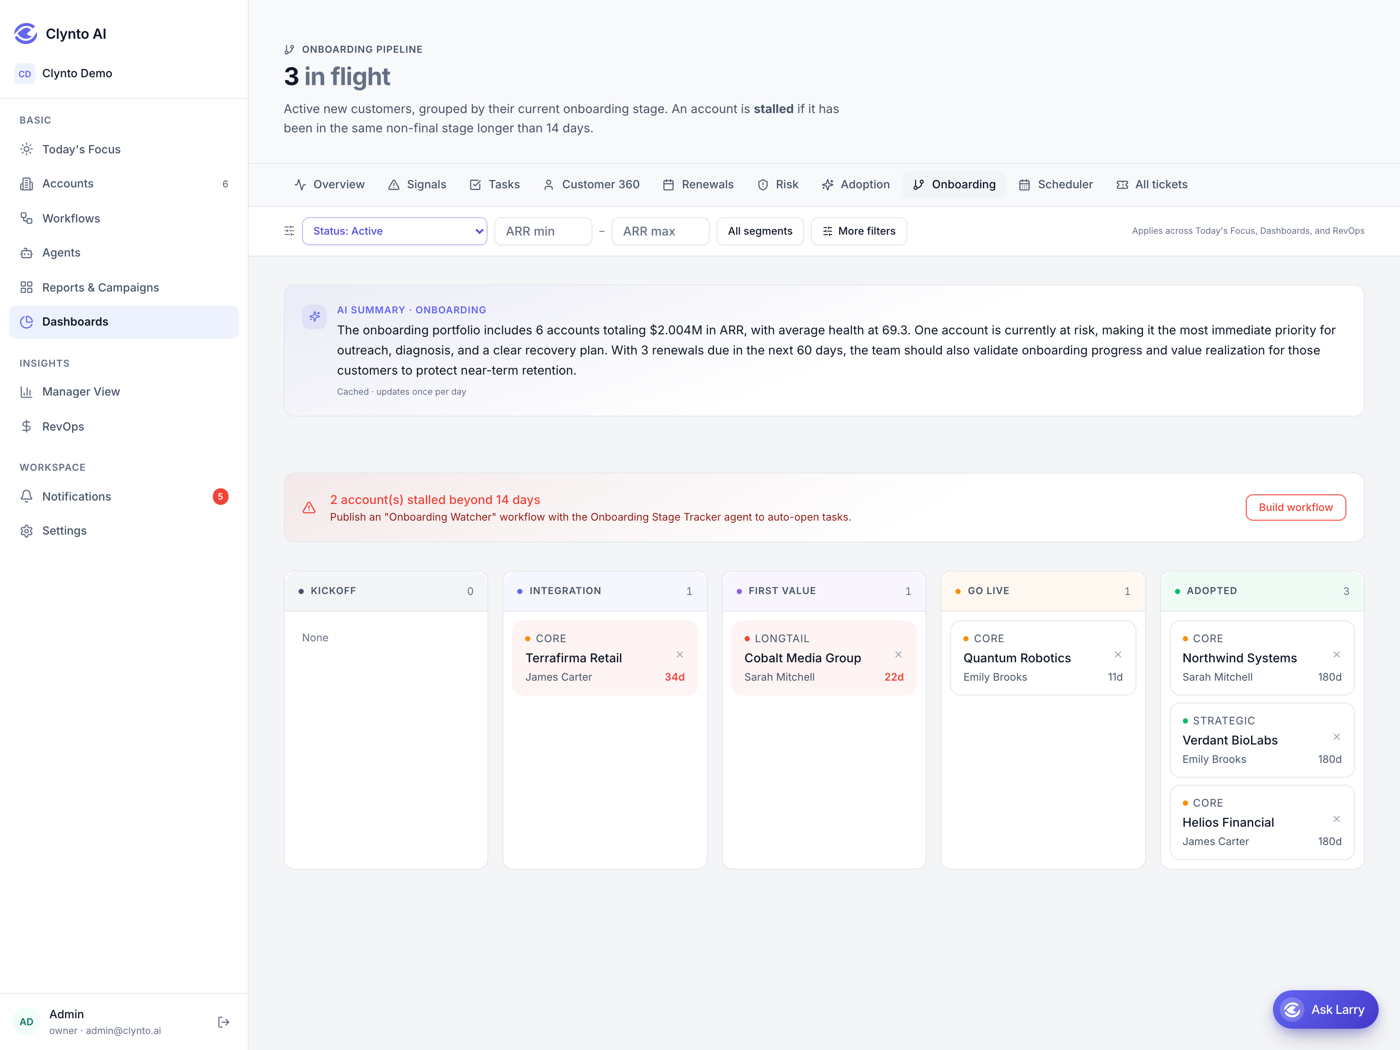
Task: Switch to the Overview tab
Action: click(x=330, y=184)
